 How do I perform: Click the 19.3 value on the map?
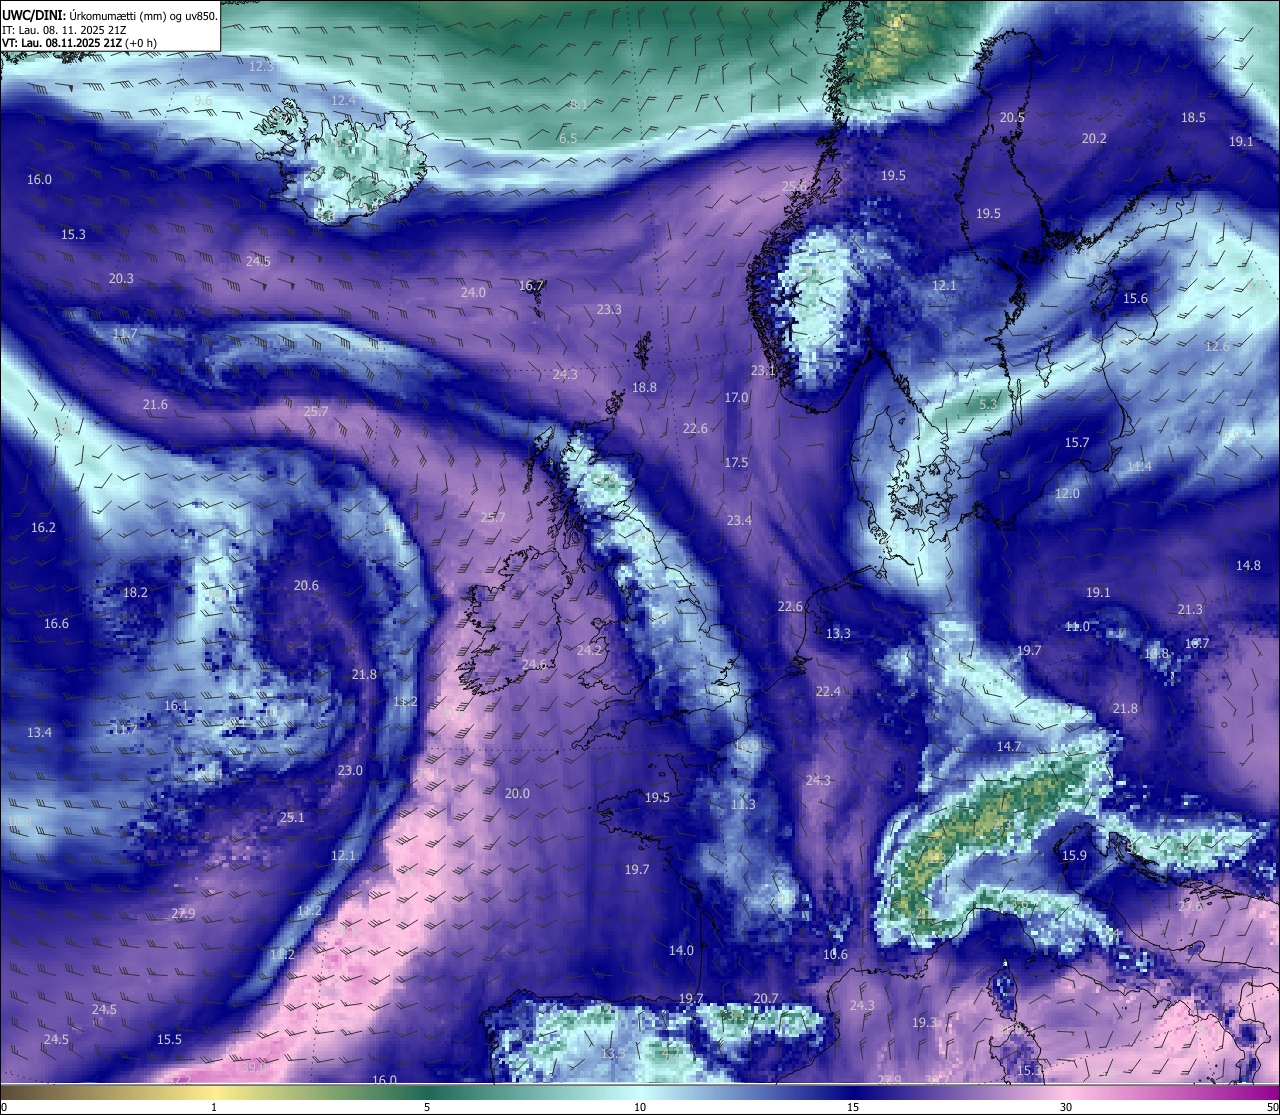click(925, 1023)
